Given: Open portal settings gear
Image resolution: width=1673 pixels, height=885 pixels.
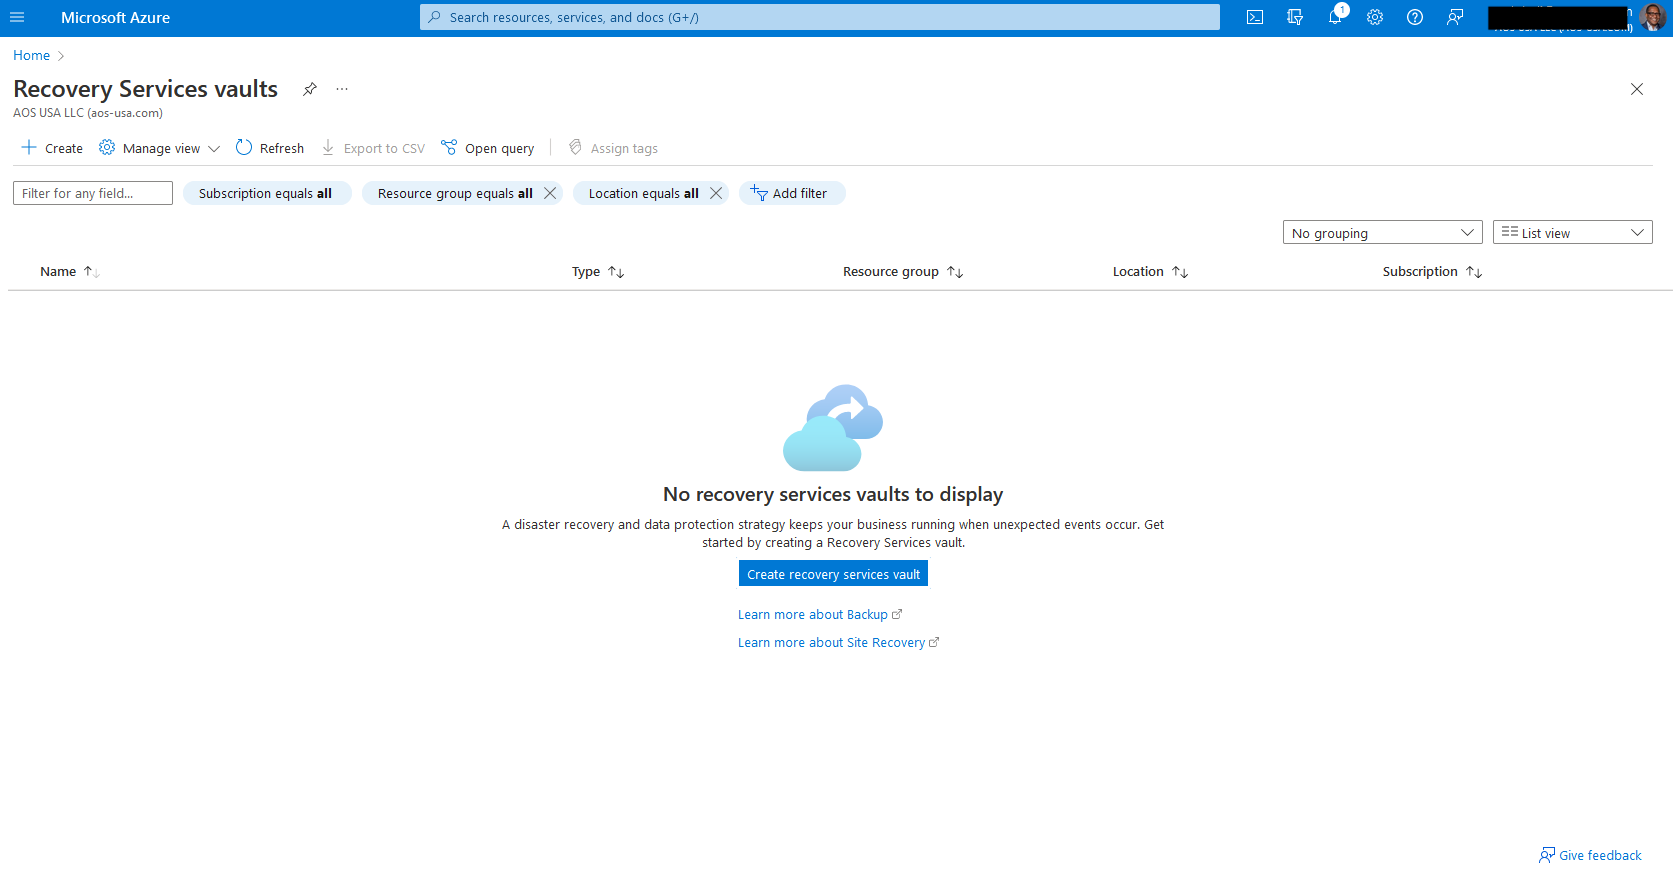Looking at the screenshot, I should [x=1375, y=17].
